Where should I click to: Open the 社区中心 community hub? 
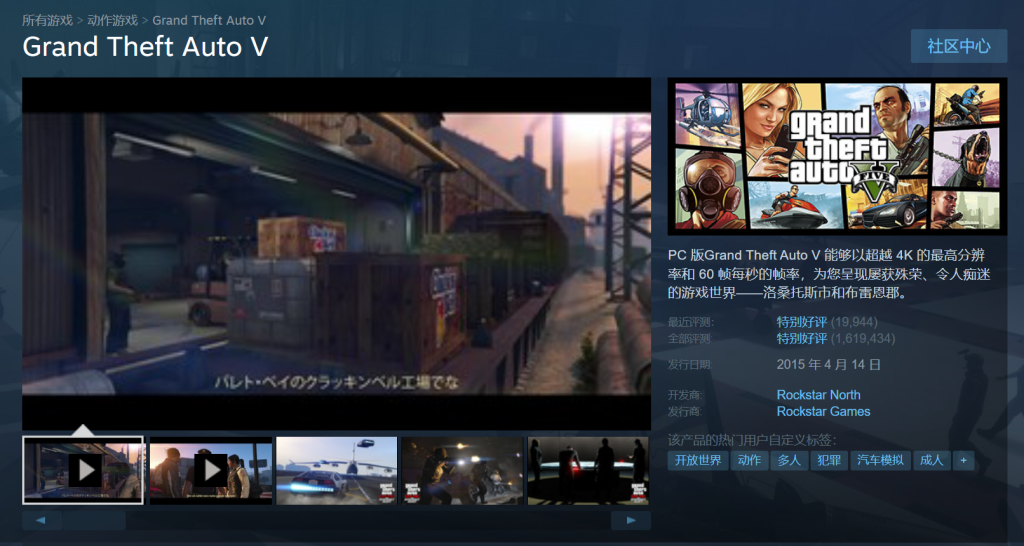tap(958, 46)
